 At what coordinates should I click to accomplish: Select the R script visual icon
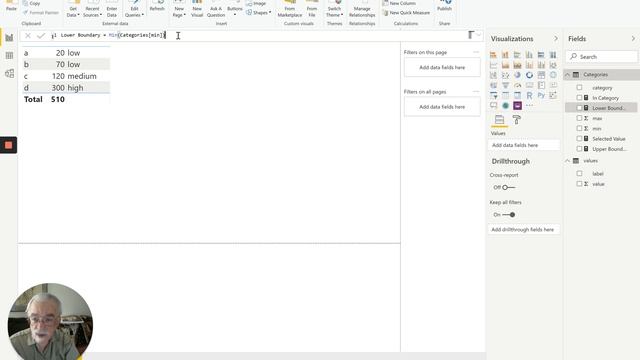click(x=529, y=96)
